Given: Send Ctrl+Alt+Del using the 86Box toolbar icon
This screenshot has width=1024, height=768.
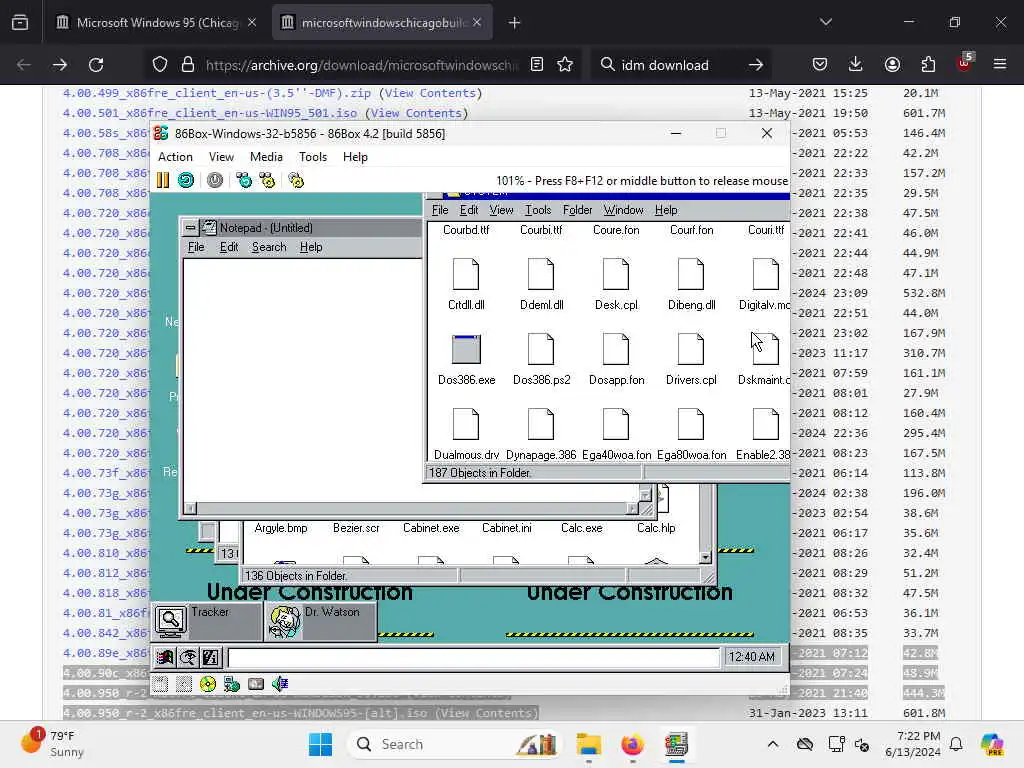Looking at the screenshot, I should point(244,180).
